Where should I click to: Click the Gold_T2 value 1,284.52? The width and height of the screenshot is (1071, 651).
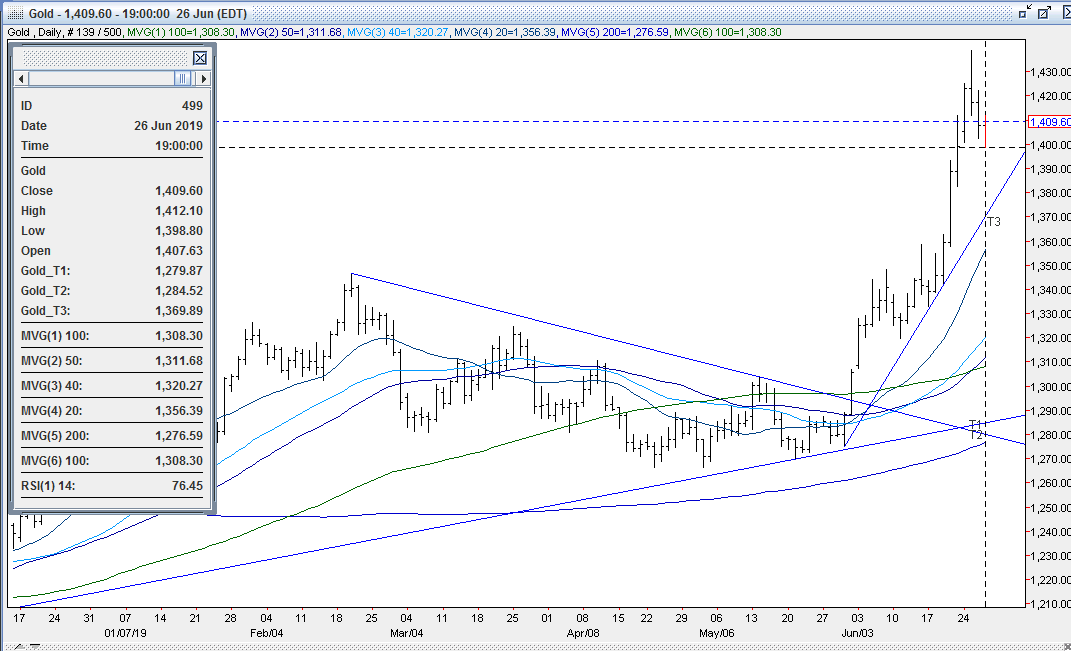[x=179, y=291]
